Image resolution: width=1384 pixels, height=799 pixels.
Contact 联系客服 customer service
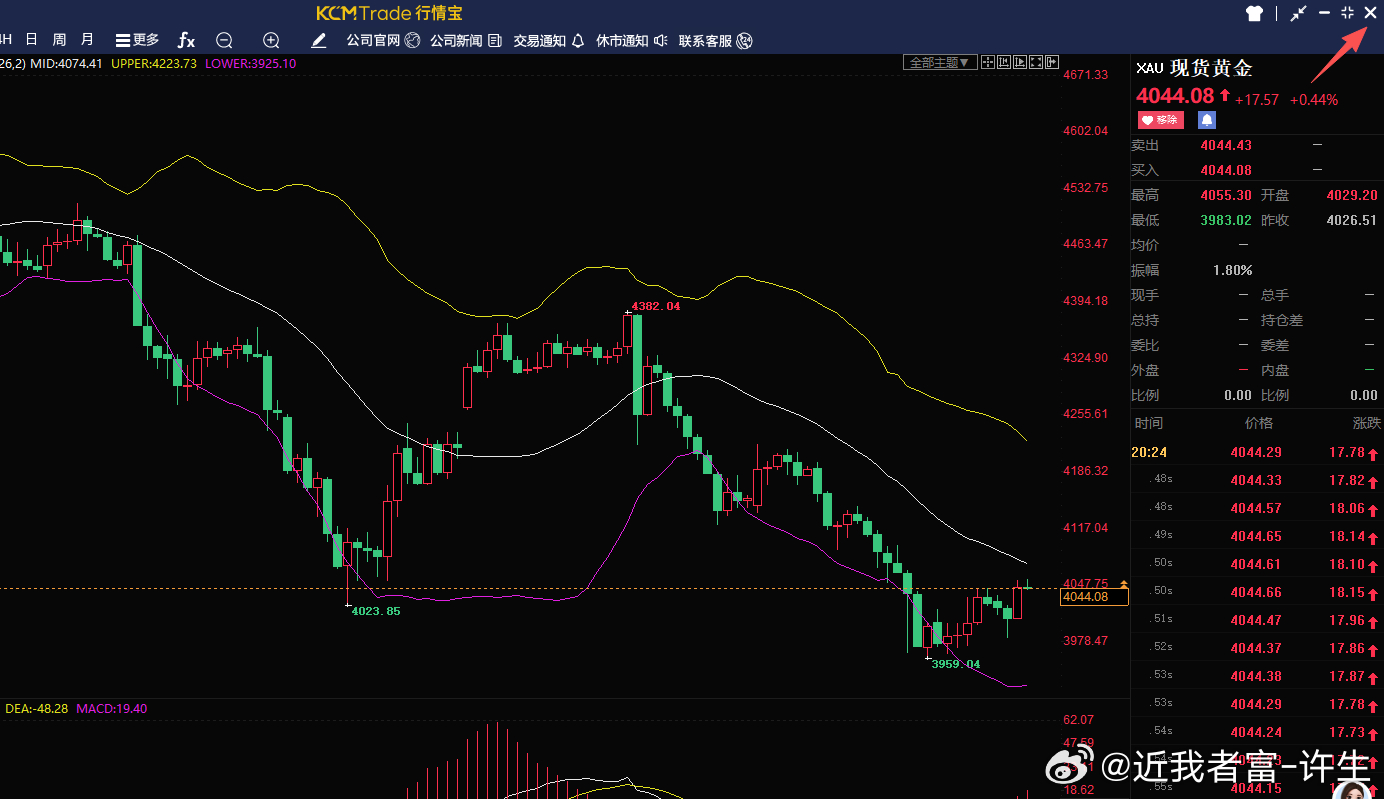[716, 41]
